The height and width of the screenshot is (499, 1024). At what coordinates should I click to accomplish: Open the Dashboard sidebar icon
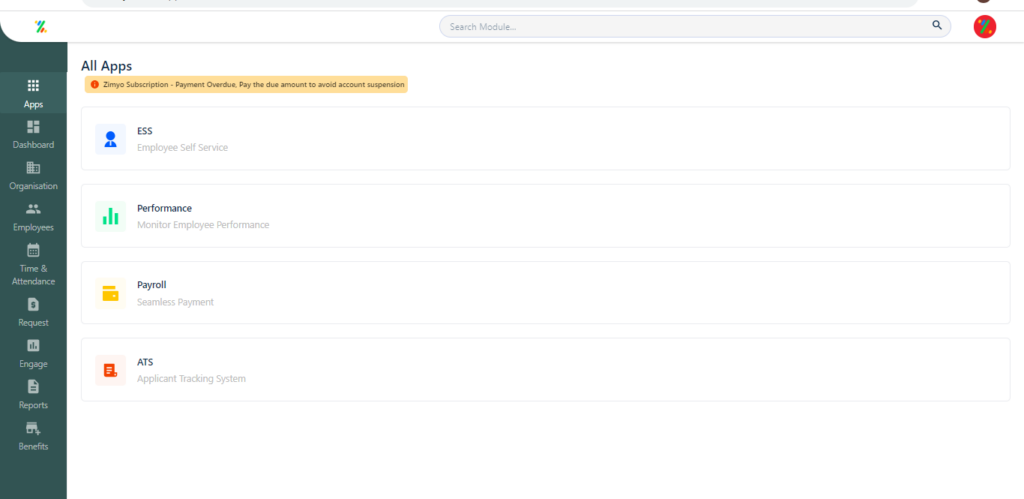(33, 126)
